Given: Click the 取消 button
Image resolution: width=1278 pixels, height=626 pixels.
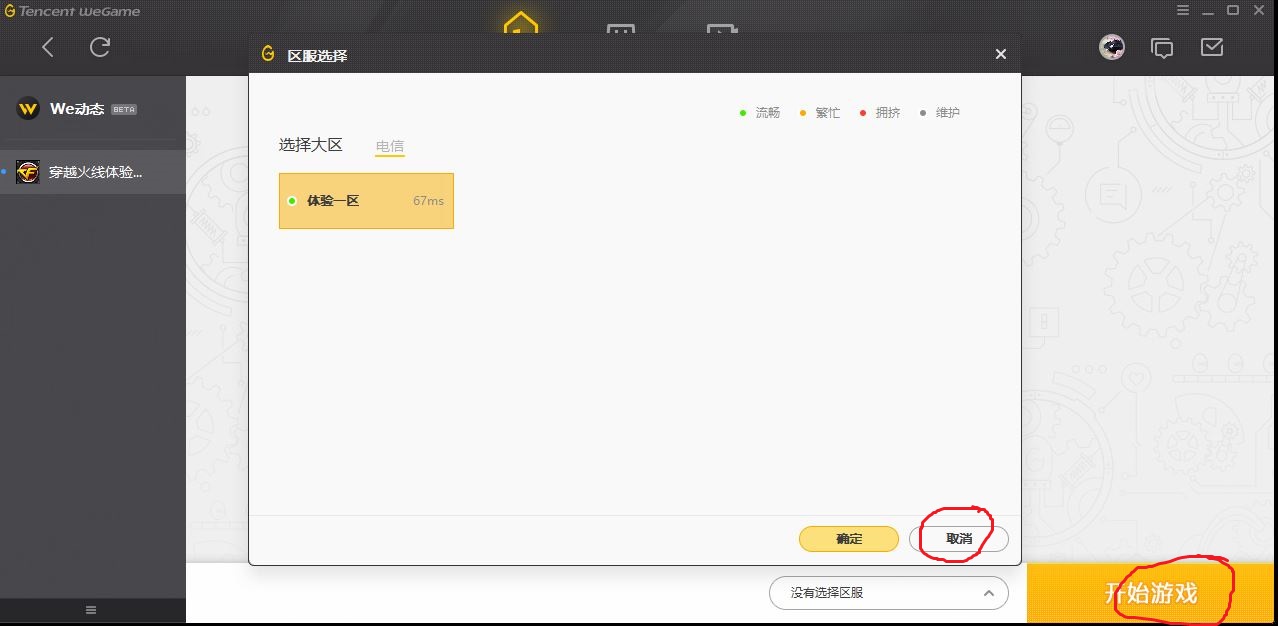Looking at the screenshot, I should [x=959, y=539].
